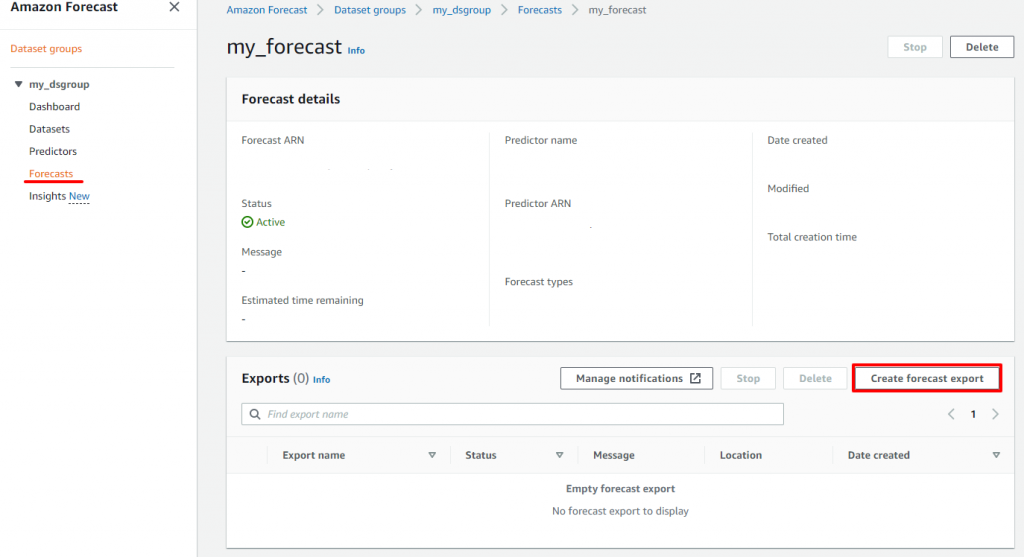
Task: Create a forecast export
Action: (927, 378)
